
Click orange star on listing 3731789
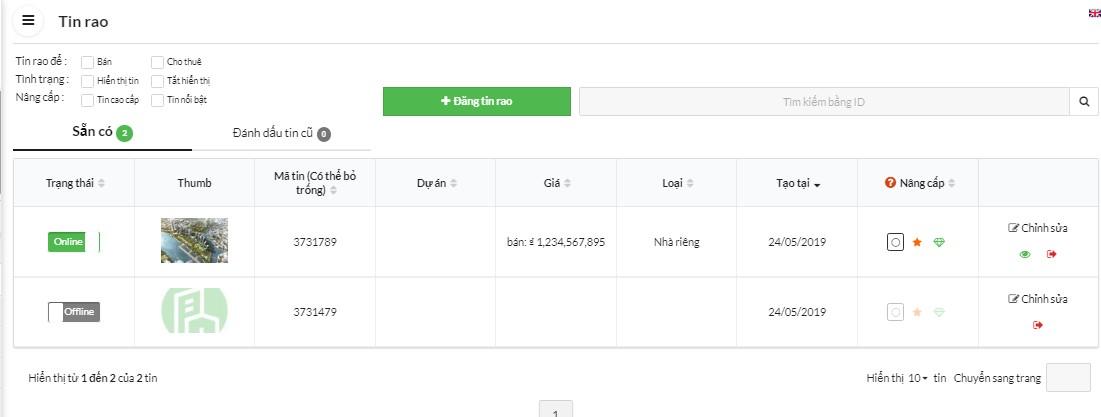(917, 242)
